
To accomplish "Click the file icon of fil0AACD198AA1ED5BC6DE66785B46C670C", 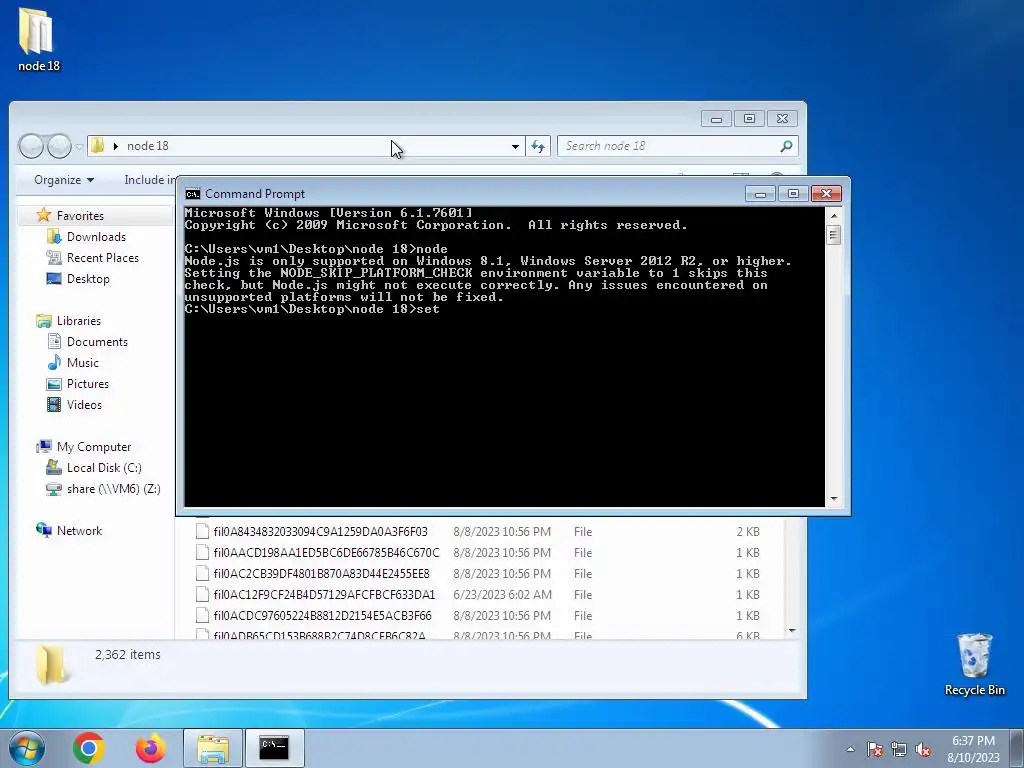I will [x=202, y=552].
